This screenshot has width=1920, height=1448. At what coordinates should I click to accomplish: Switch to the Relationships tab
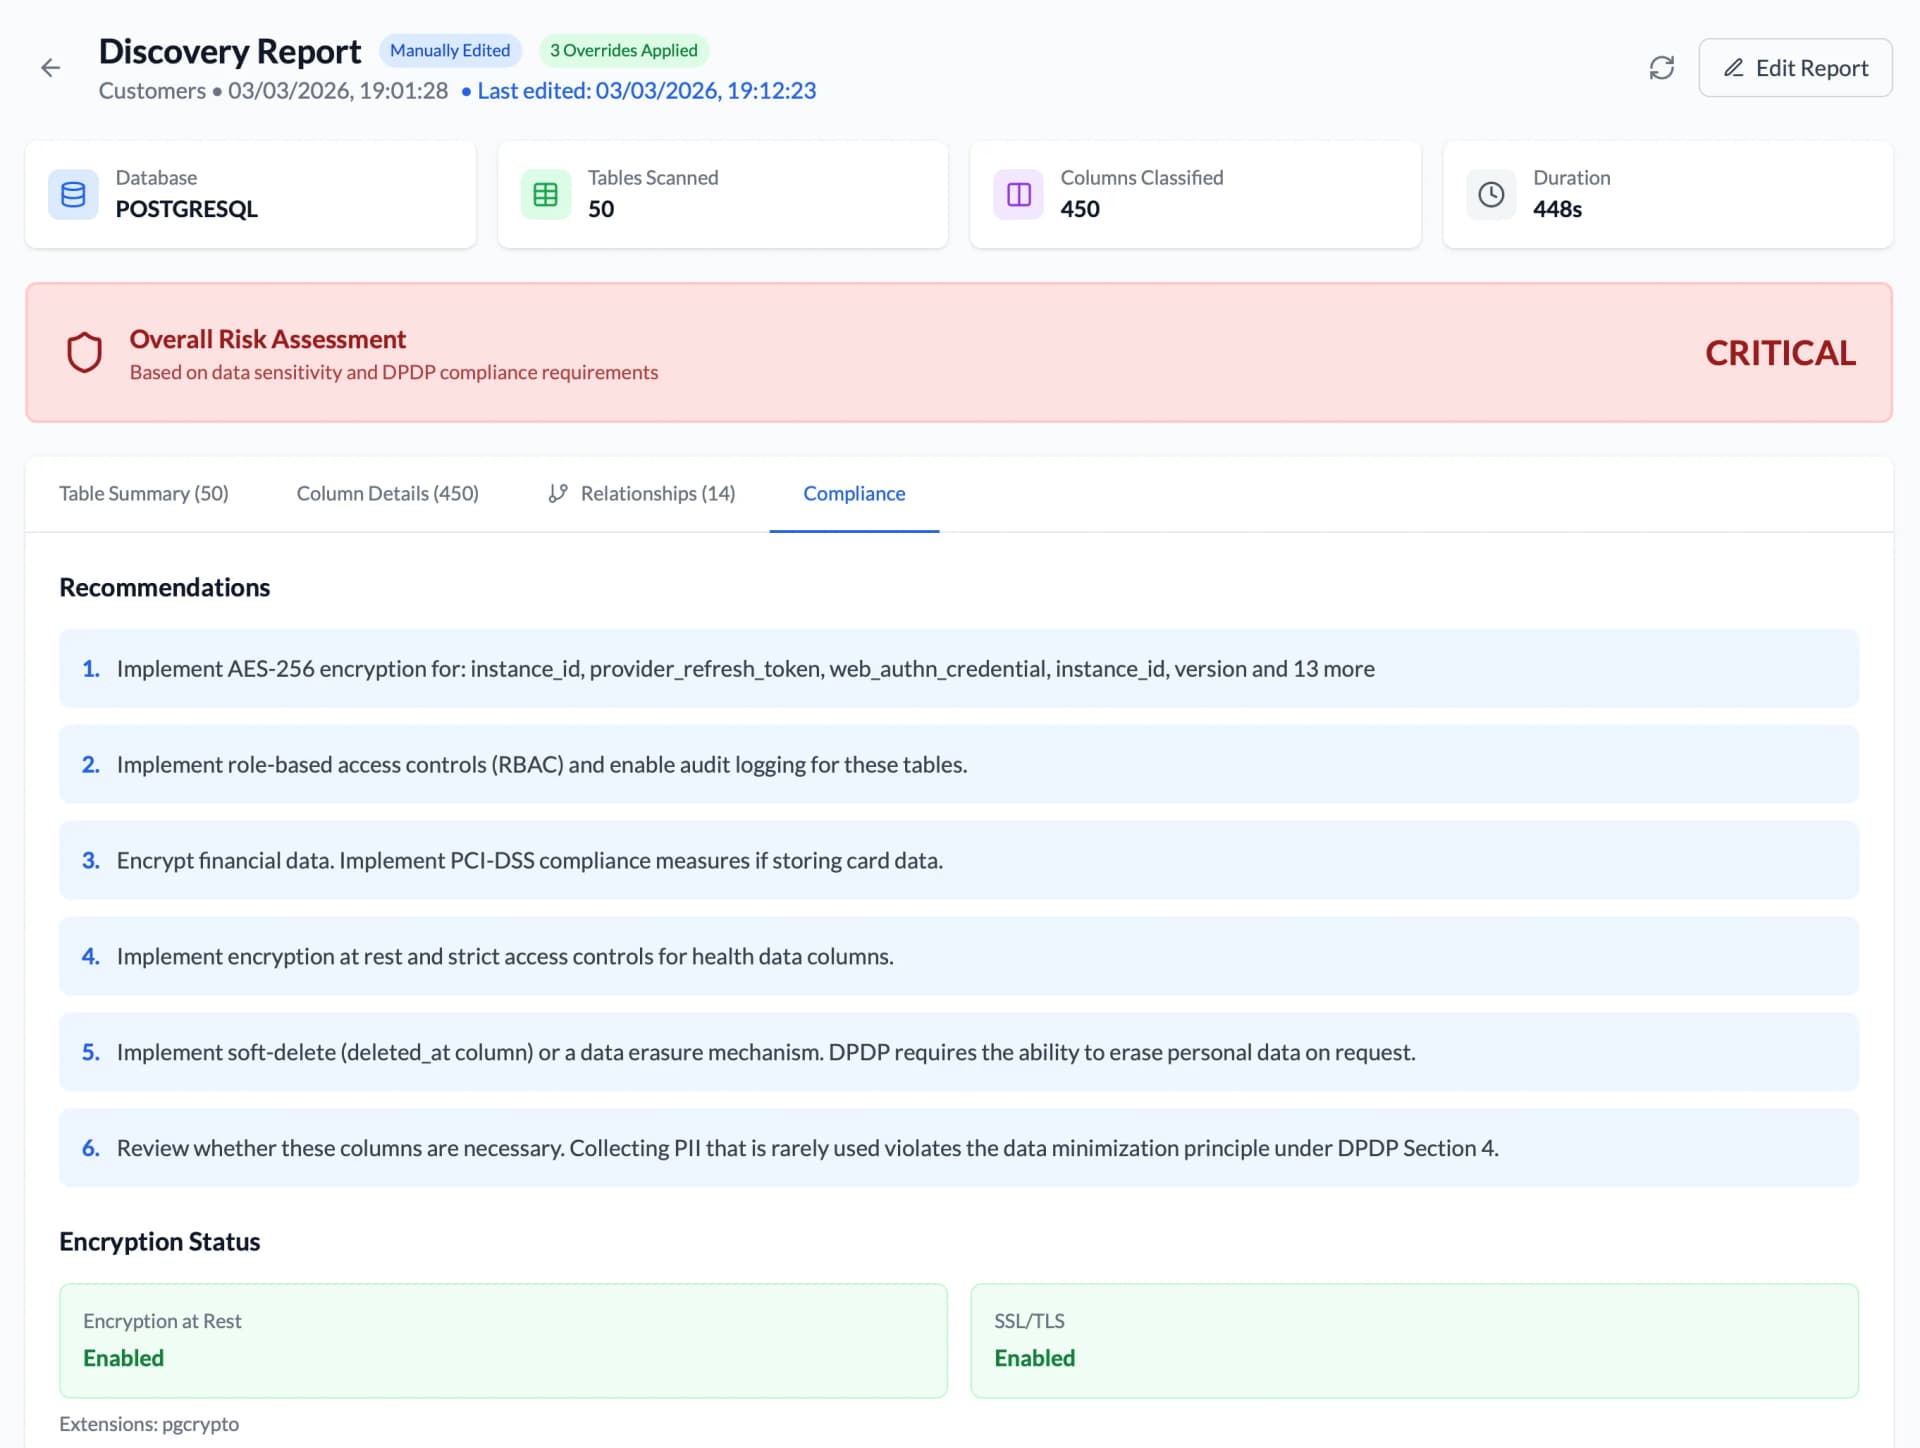657,493
